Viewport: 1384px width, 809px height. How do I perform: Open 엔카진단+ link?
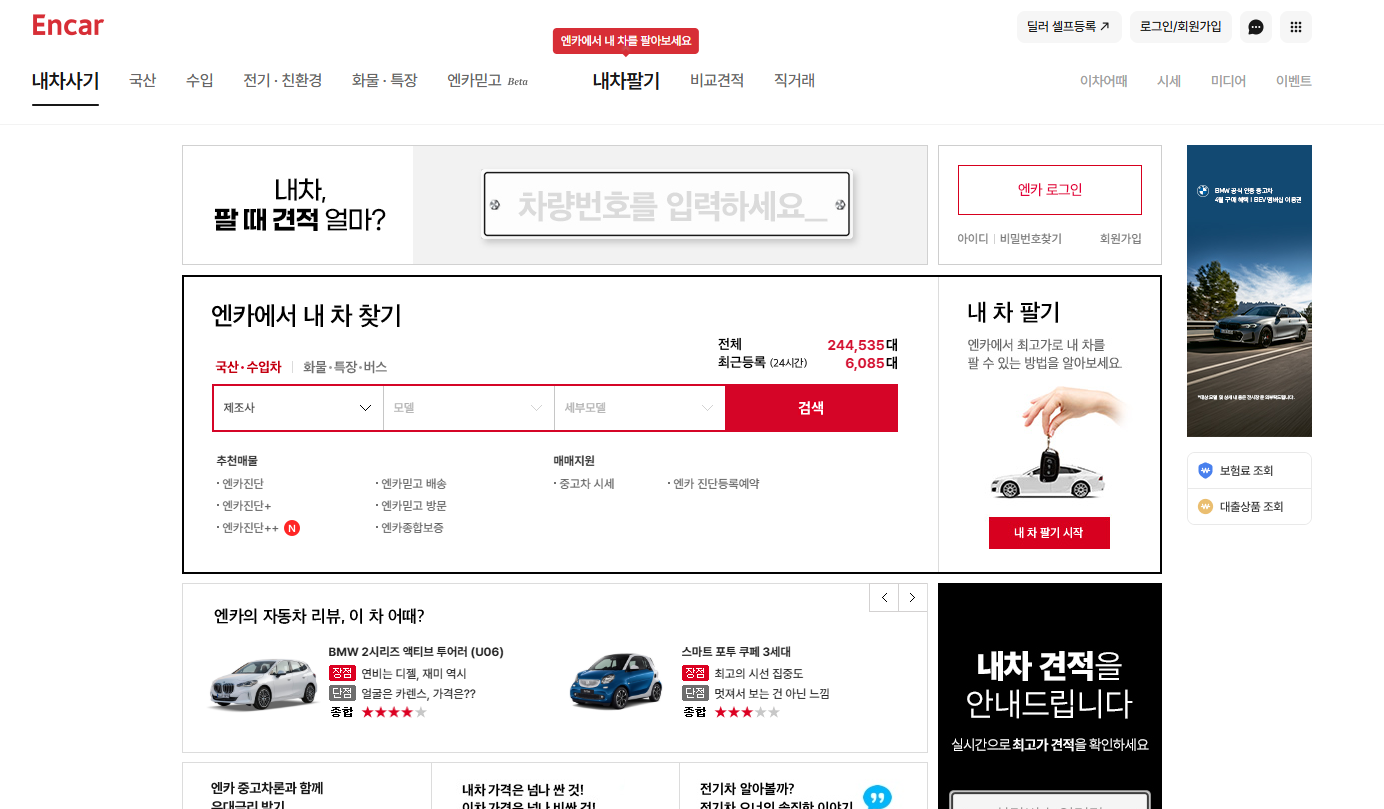[246, 506]
